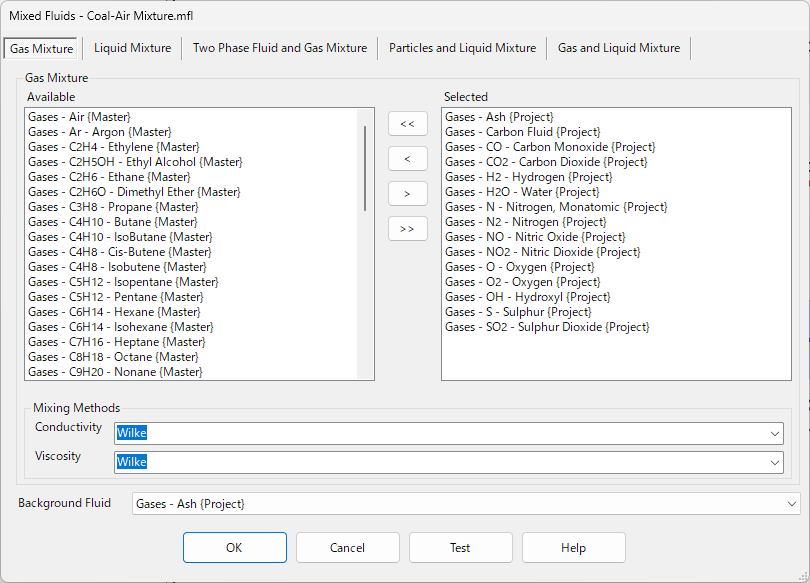Open Help for the mixed fluids dialog
Viewport: 810px width, 583px height.
[573, 547]
